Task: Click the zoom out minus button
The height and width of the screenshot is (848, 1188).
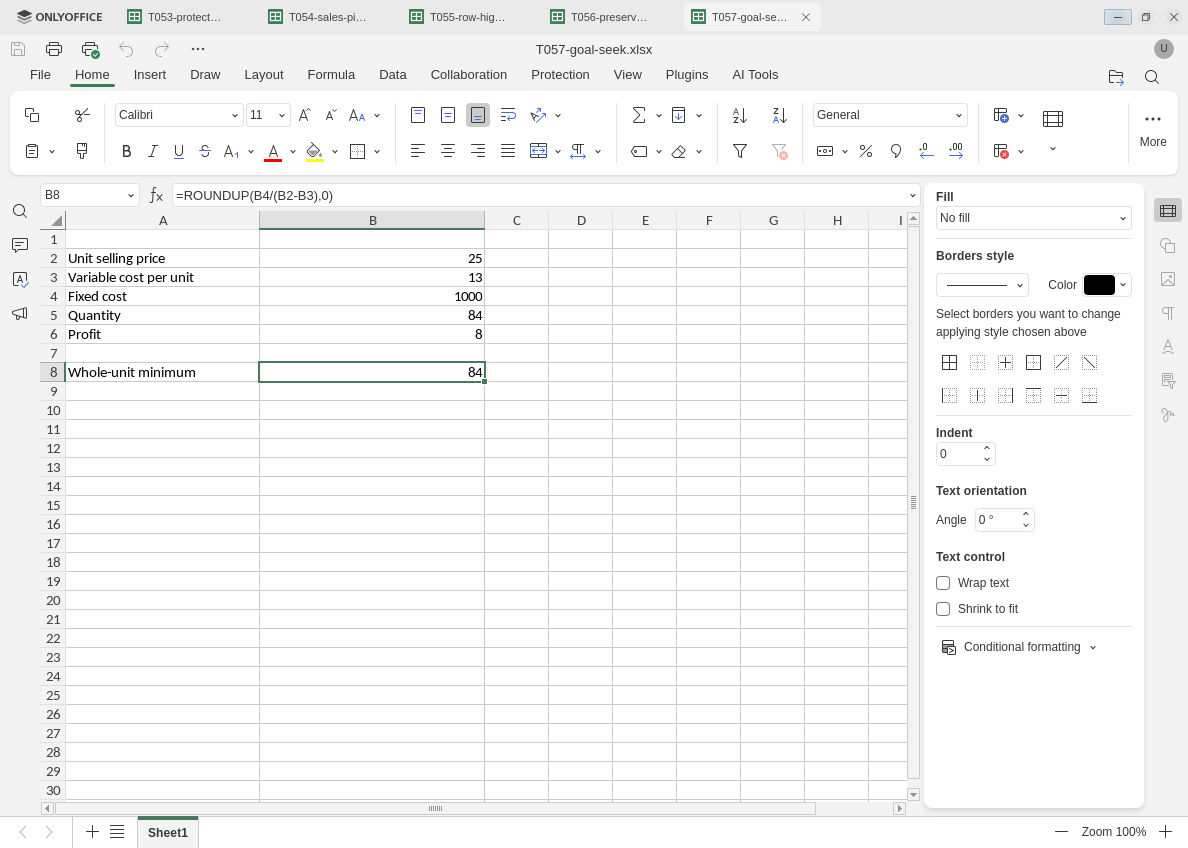Action: click(x=1061, y=832)
